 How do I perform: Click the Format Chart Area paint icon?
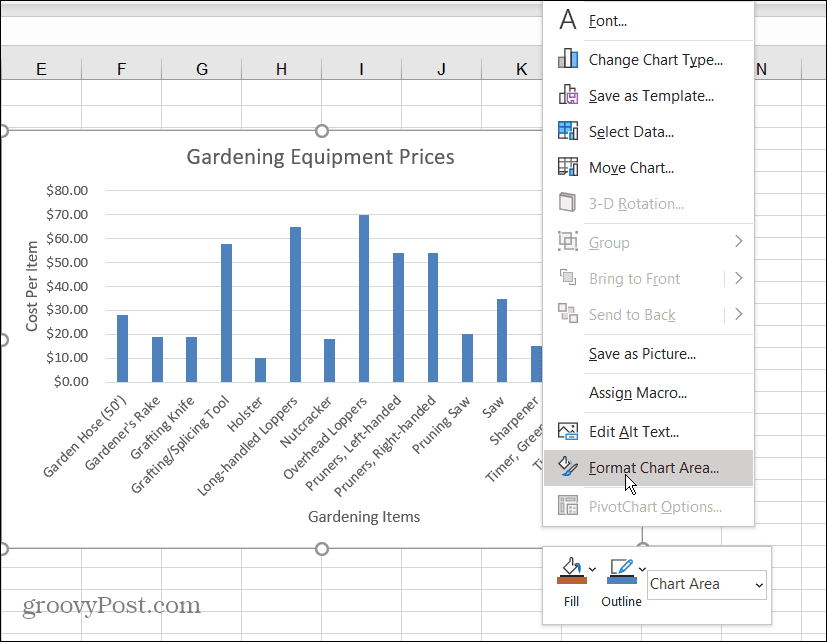568,467
